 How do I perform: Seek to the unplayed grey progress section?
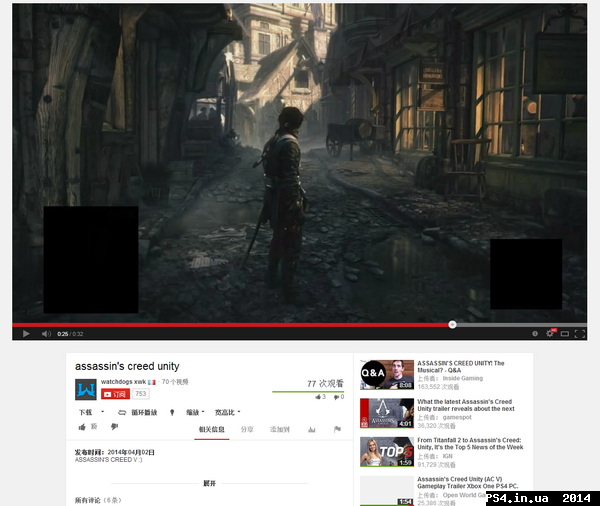tap(521, 325)
